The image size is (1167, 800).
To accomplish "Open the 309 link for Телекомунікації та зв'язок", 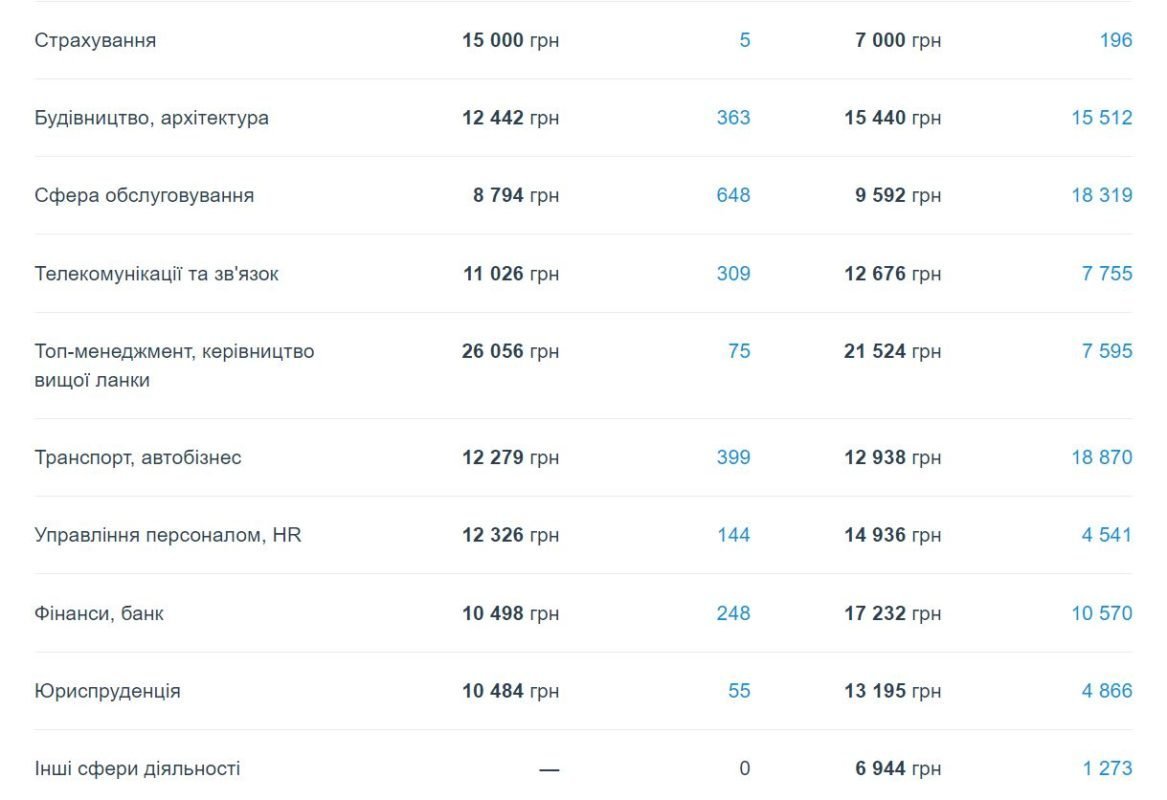I will [733, 273].
